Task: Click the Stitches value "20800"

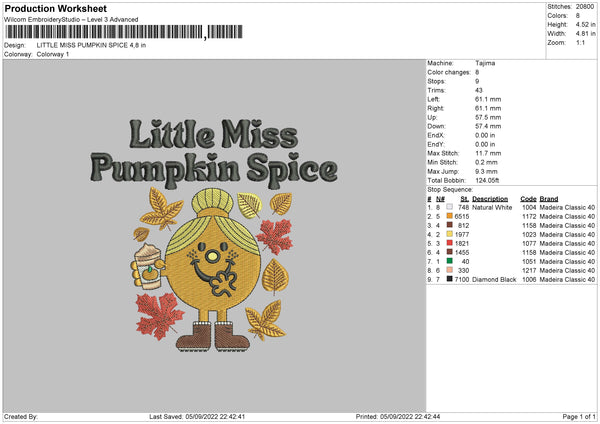Action: click(585, 7)
